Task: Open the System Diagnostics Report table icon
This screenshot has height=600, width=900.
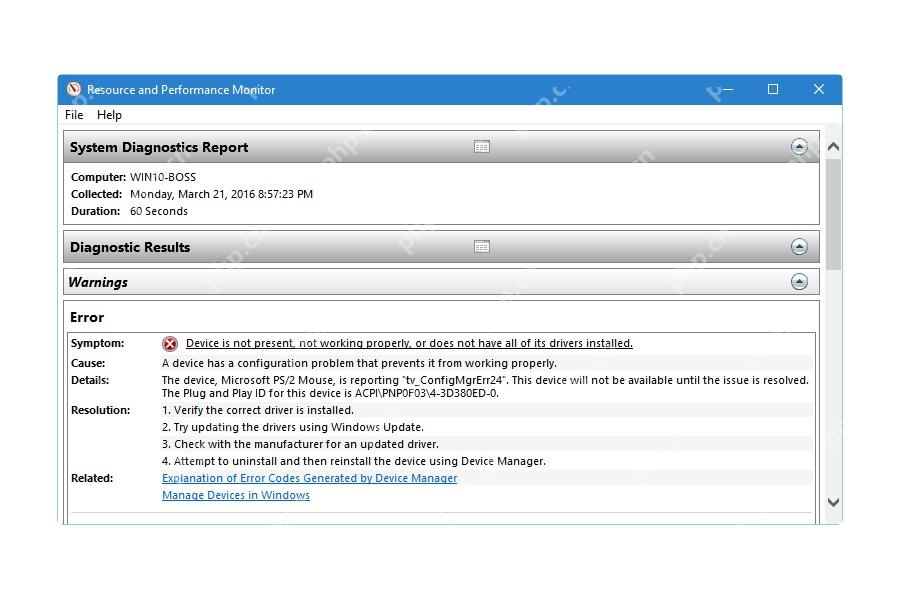Action: click(482, 147)
